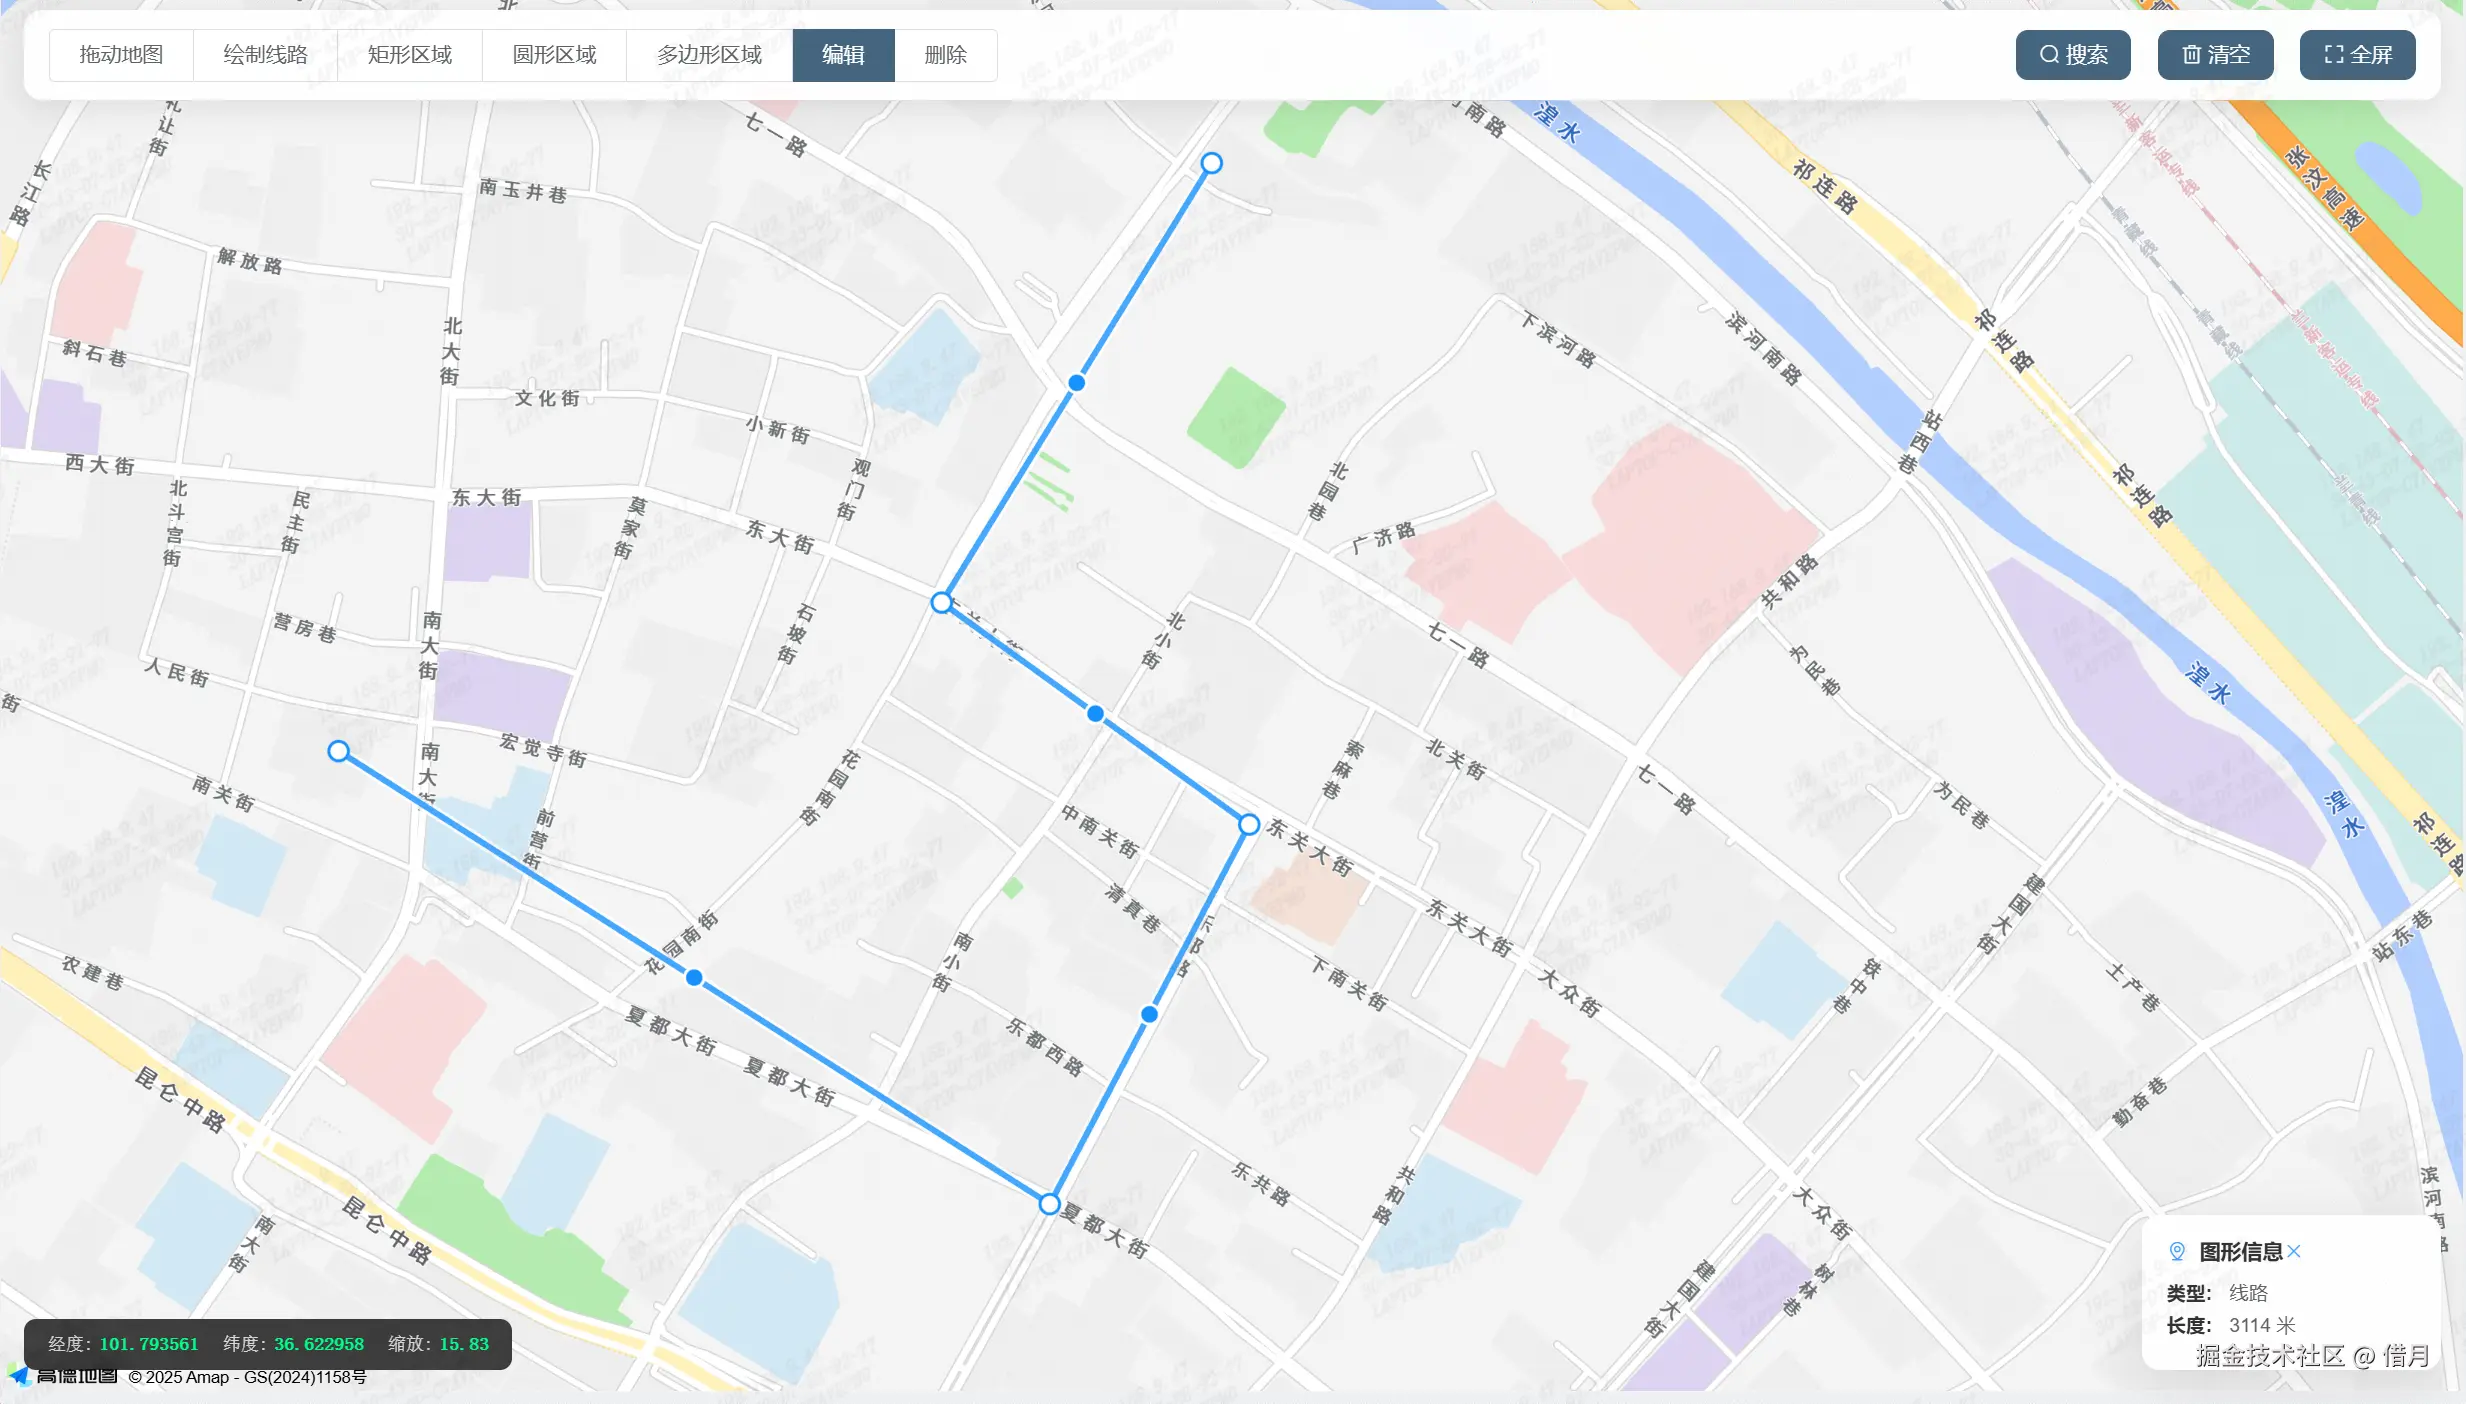Click the 清空 clear button with the trash icon
2466x1404 pixels.
click(2215, 55)
